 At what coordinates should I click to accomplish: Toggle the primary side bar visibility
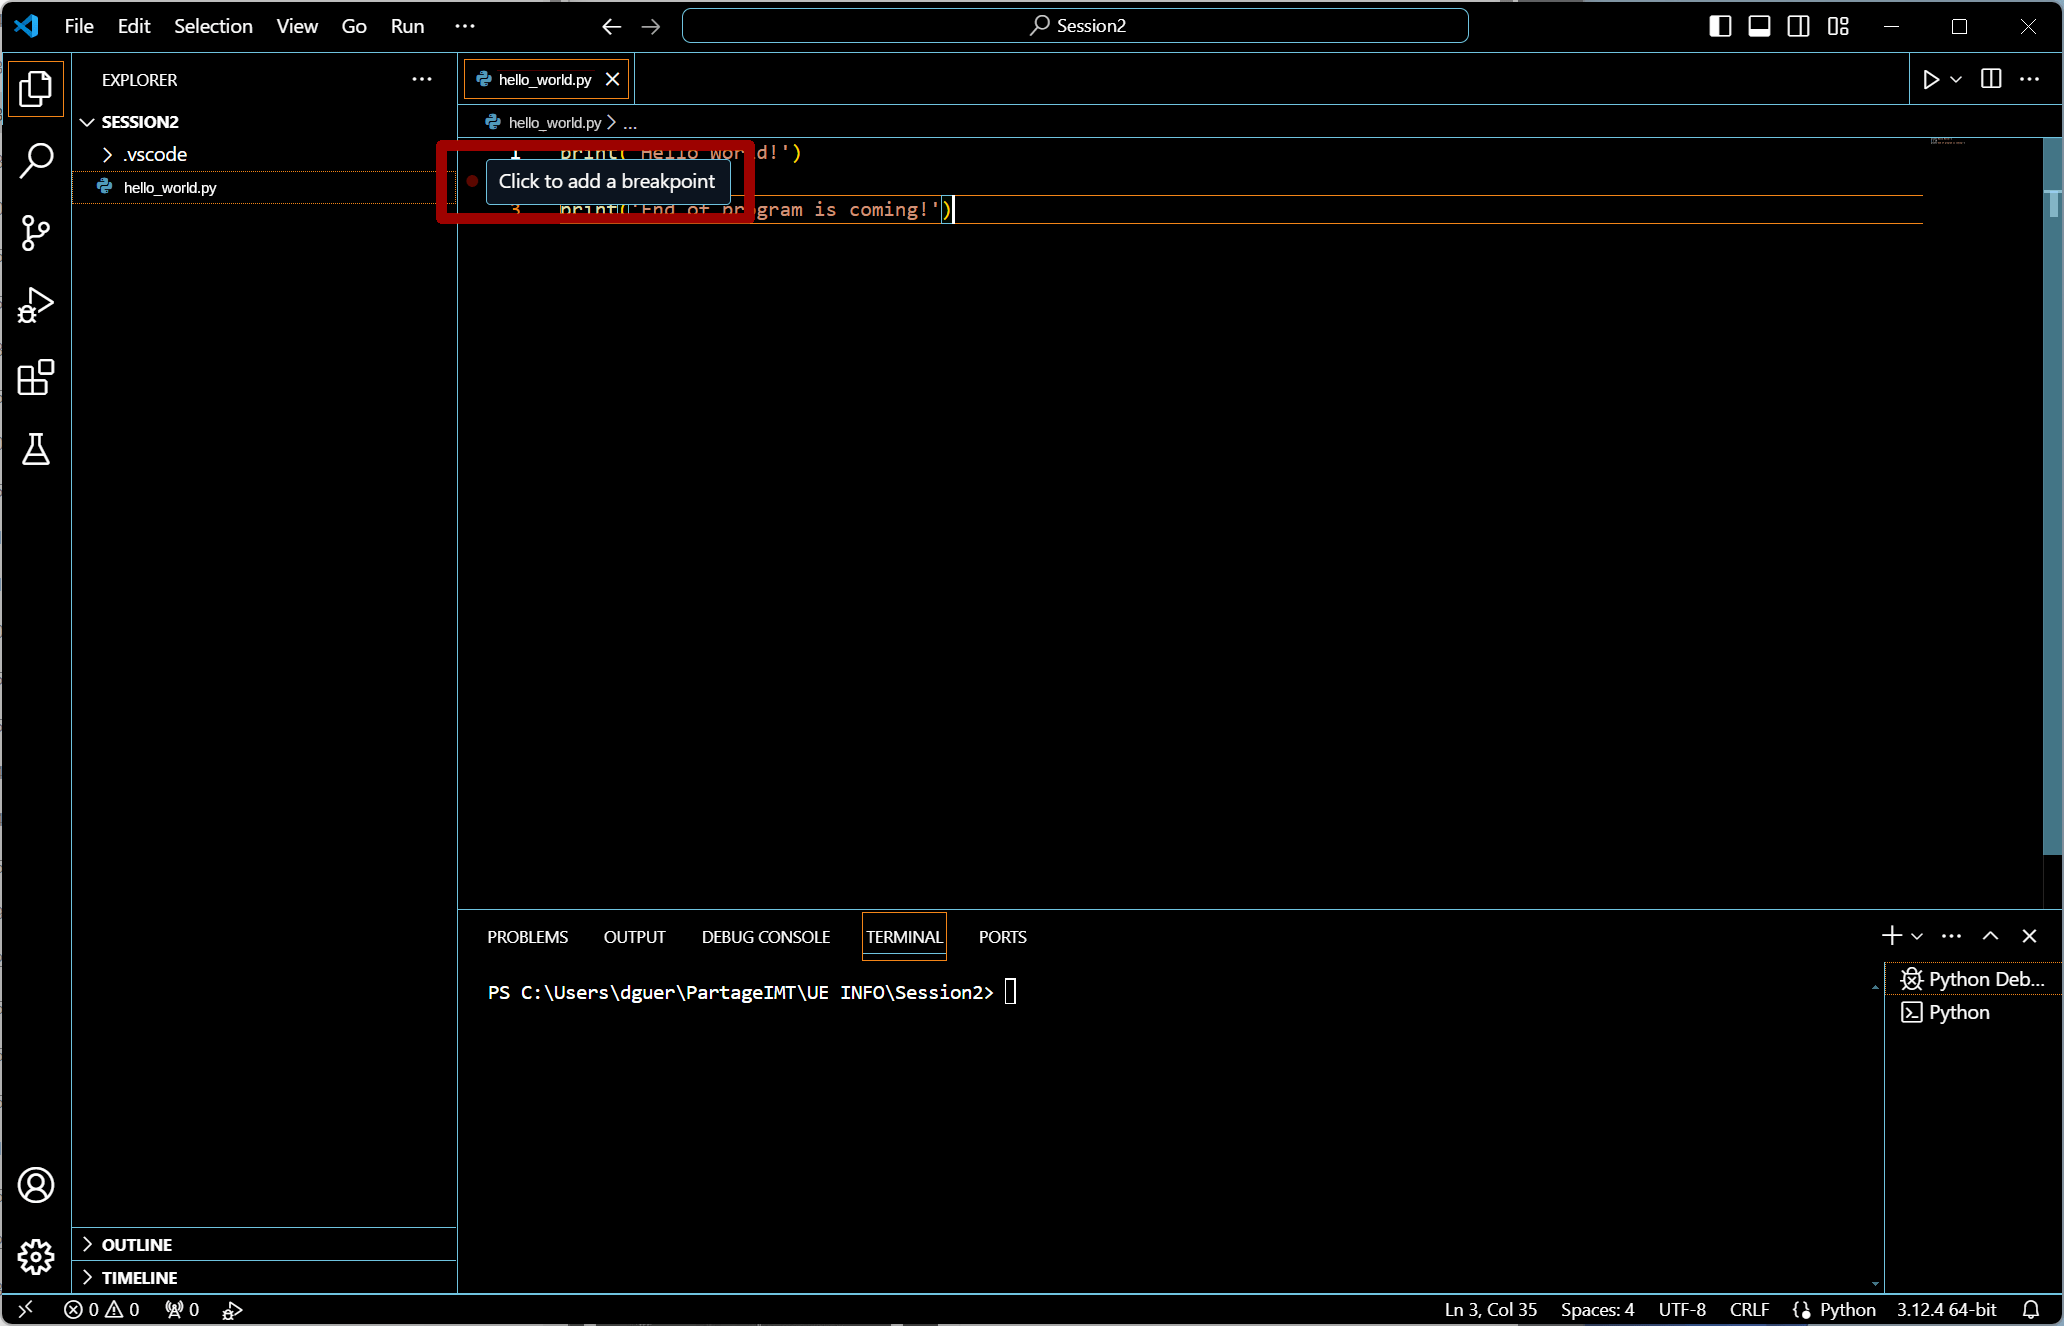(x=1720, y=26)
